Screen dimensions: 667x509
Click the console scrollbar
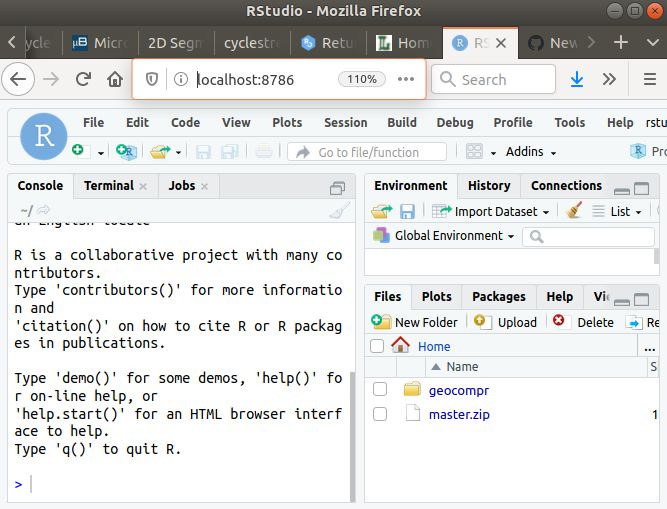(352, 436)
